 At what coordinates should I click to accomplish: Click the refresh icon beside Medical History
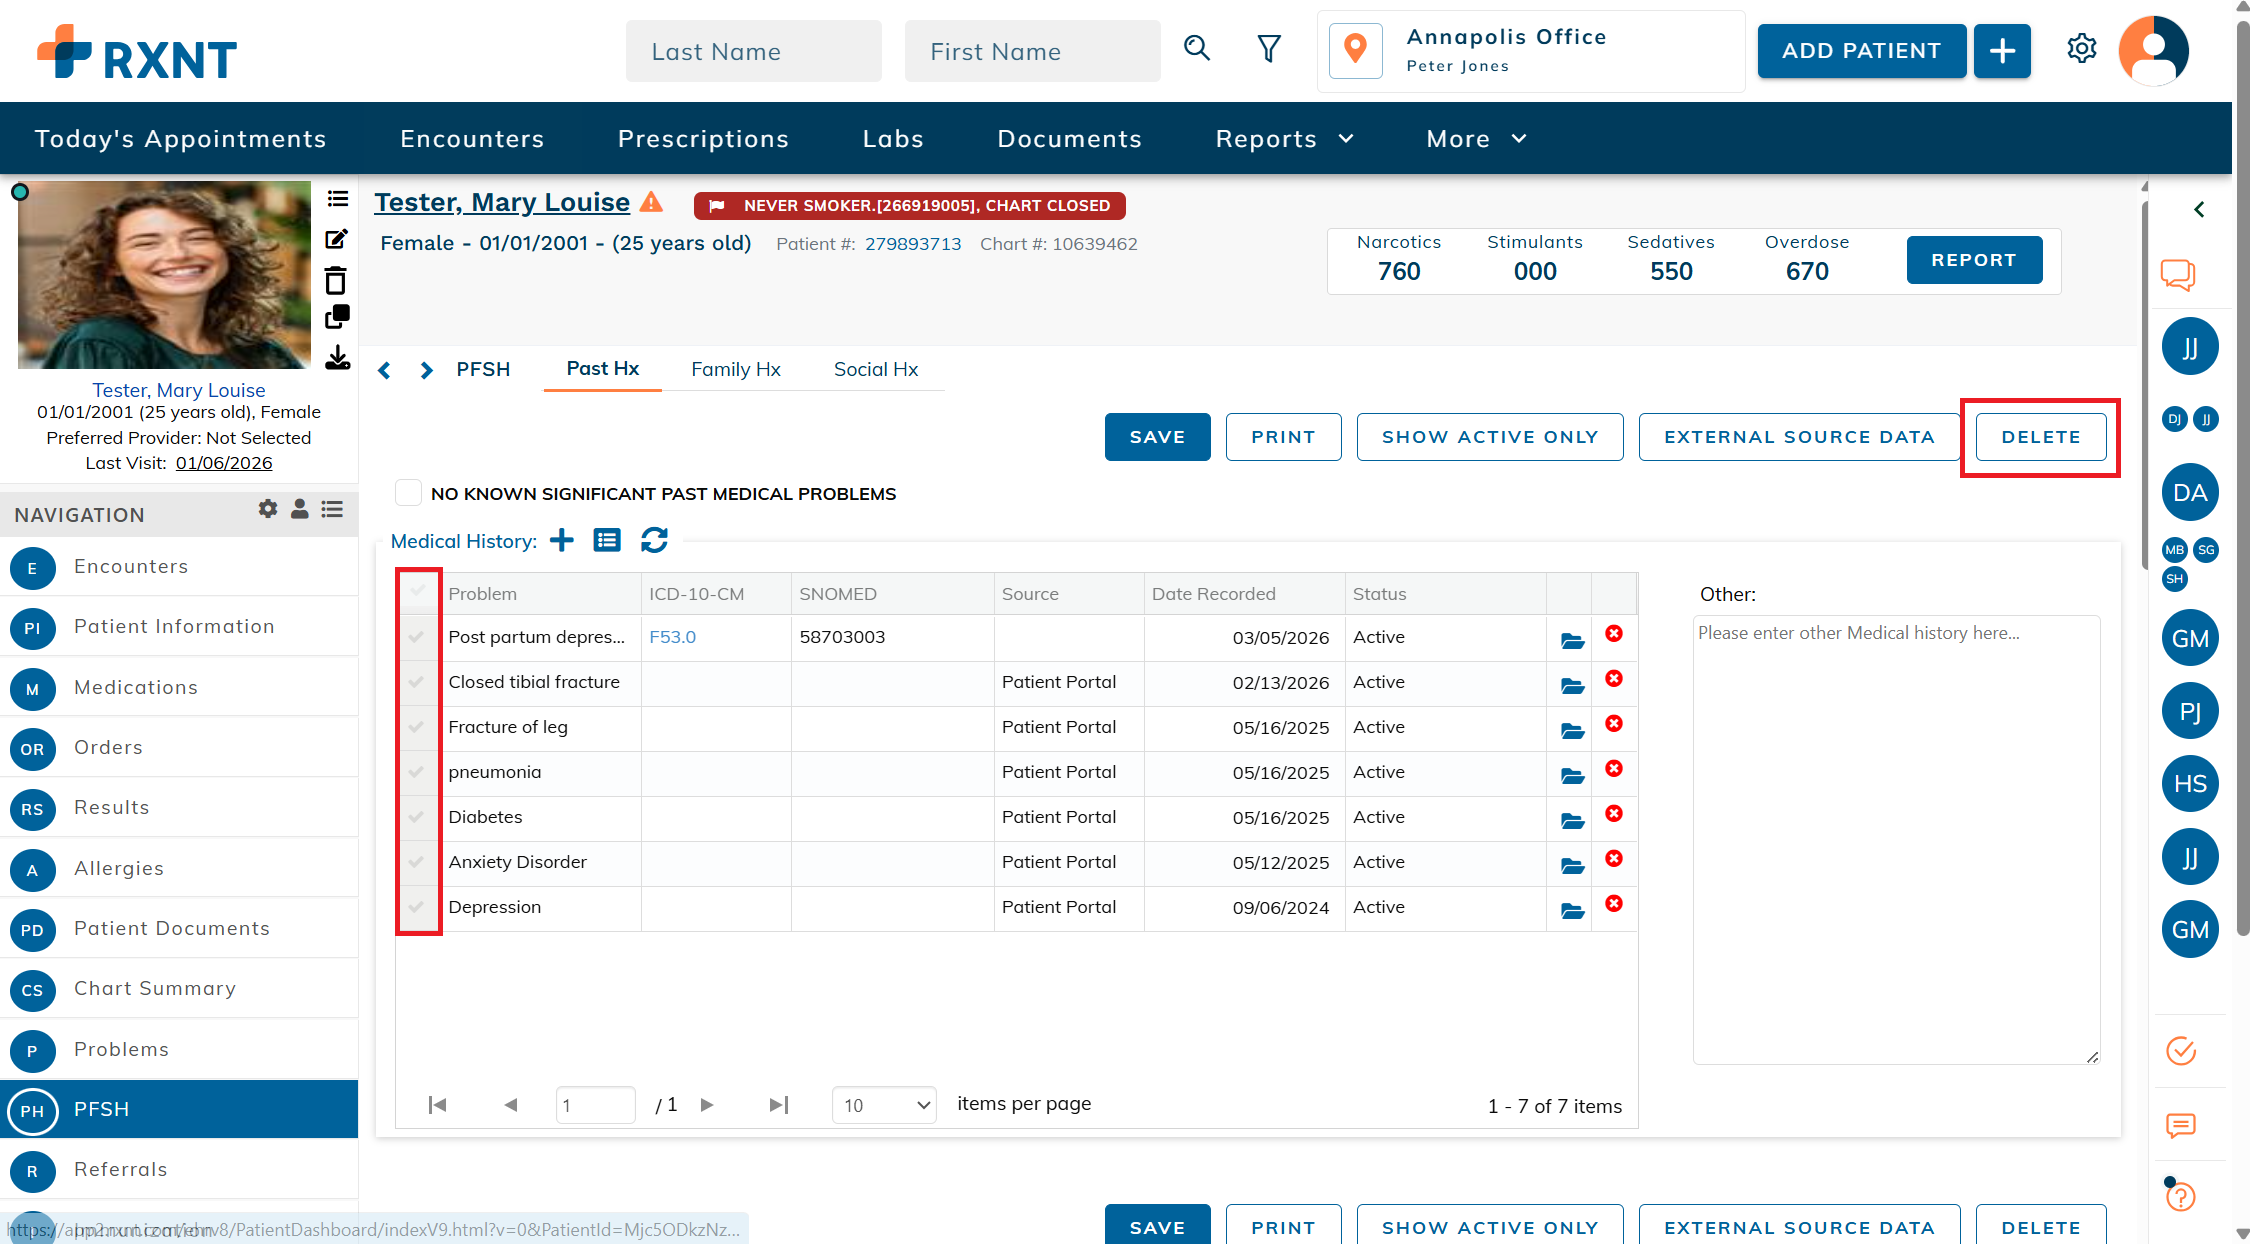coord(654,541)
